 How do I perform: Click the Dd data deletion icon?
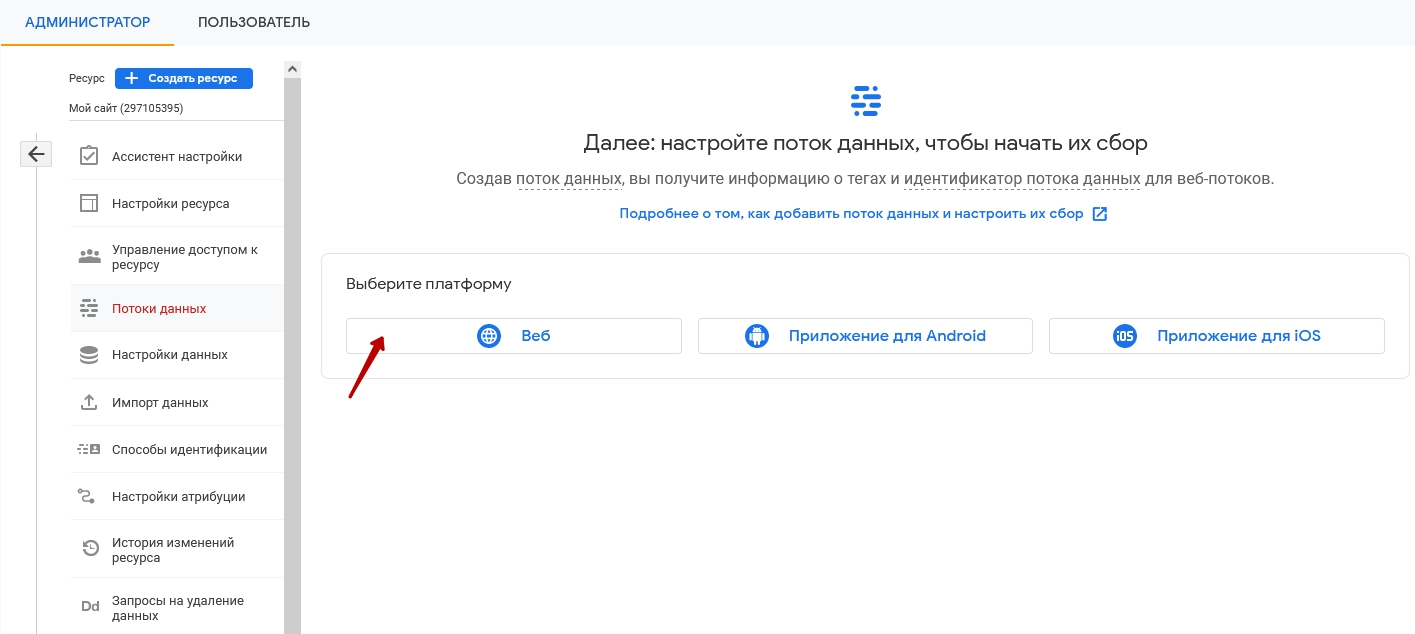click(89, 607)
